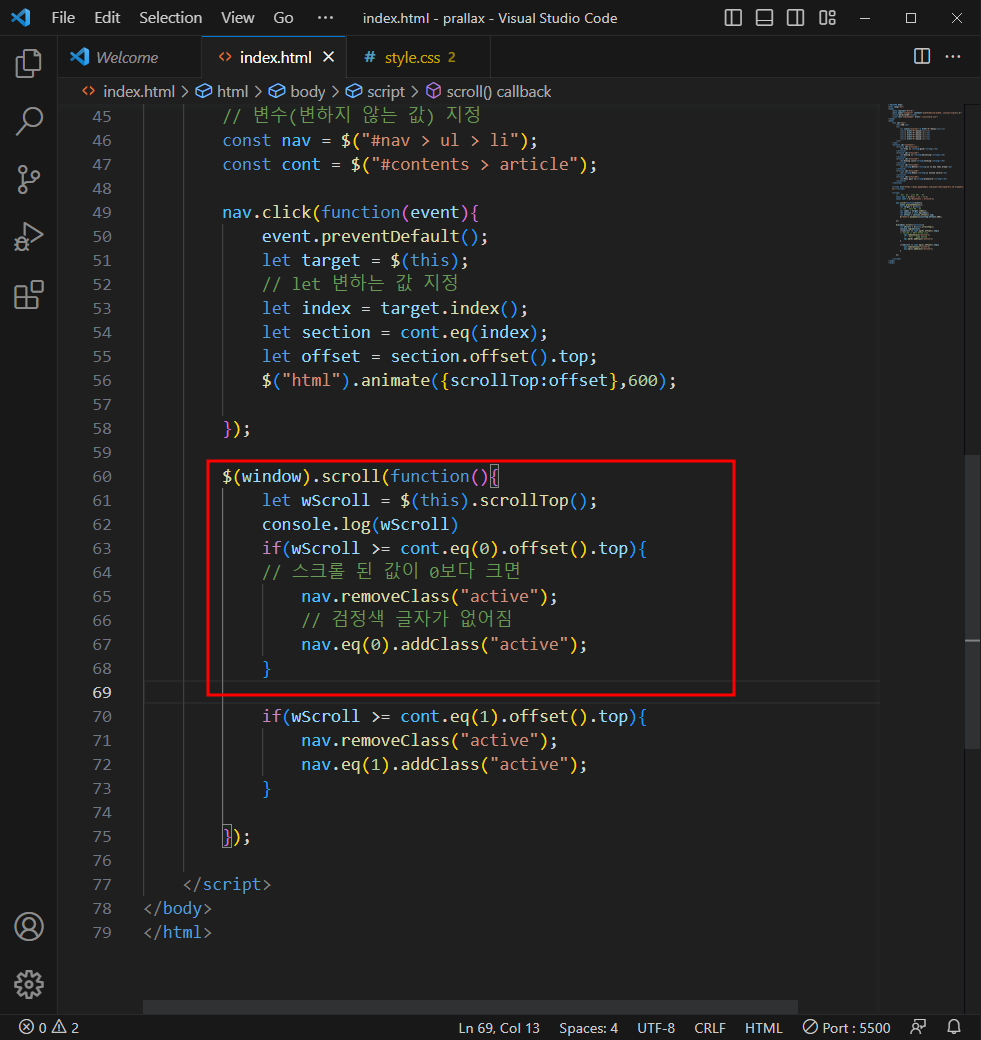Open Run and Debug view

click(29, 237)
